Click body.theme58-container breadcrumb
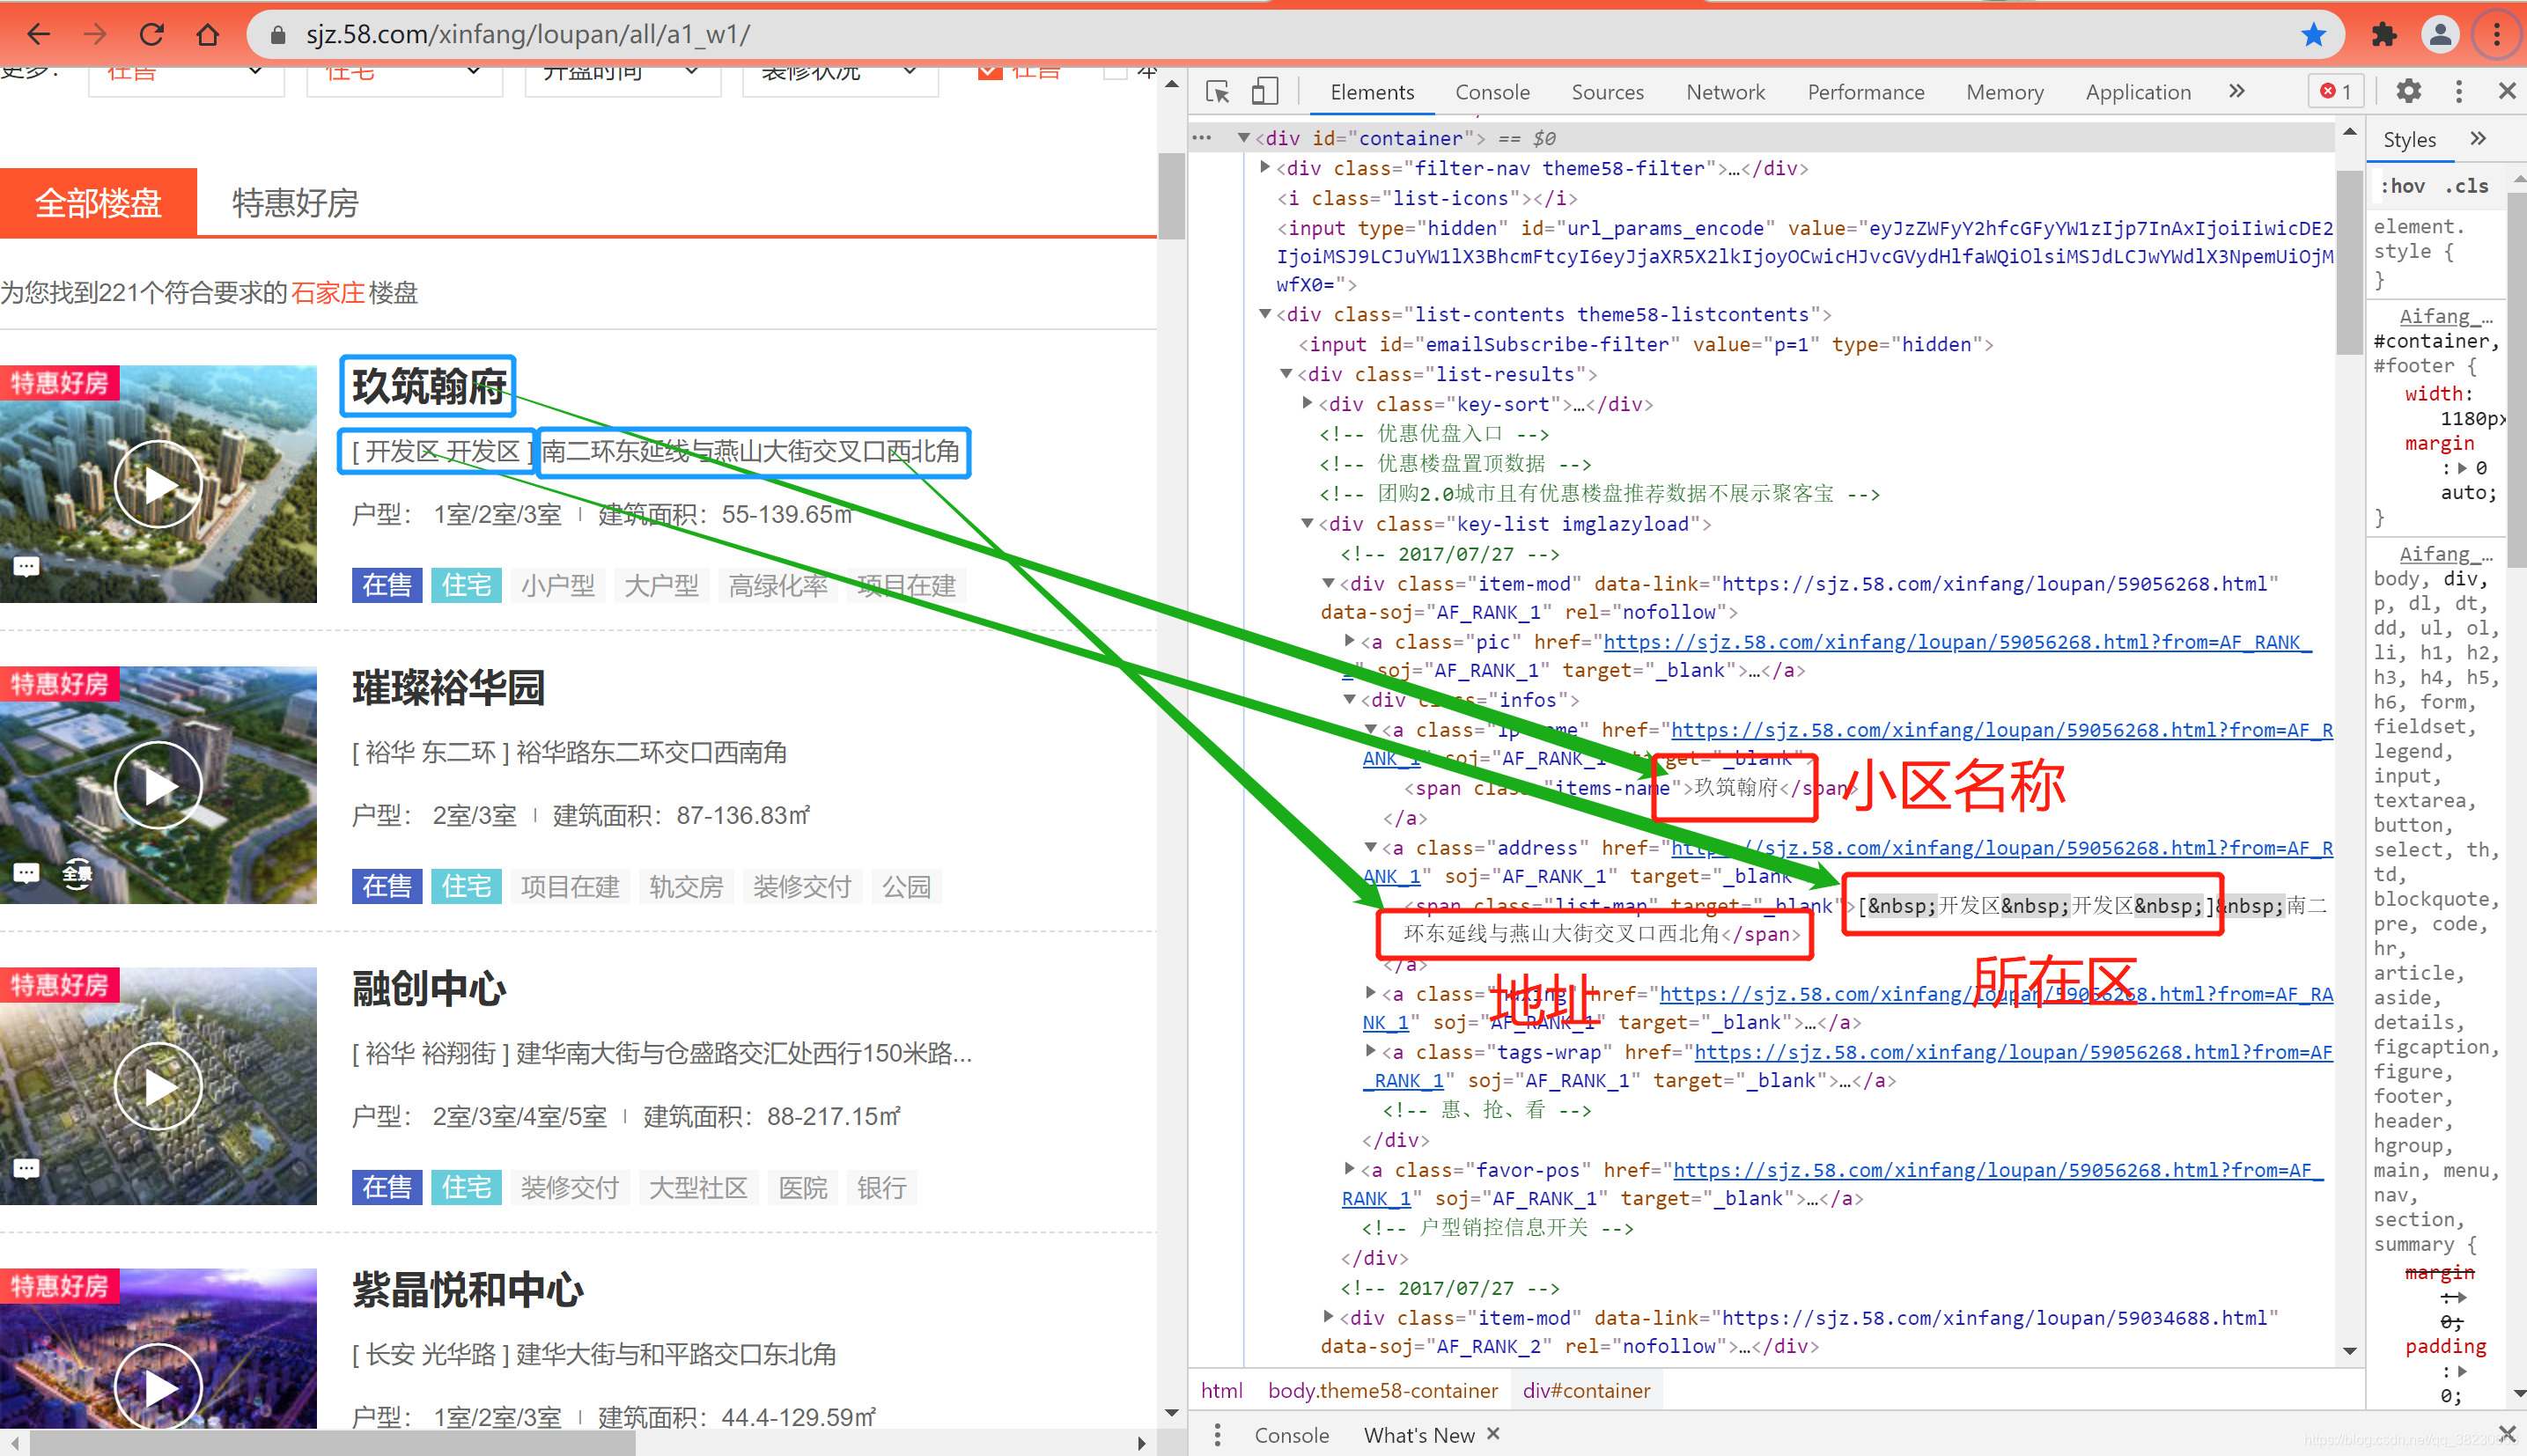The width and height of the screenshot is (2527, 1456). [1382, 1390]
